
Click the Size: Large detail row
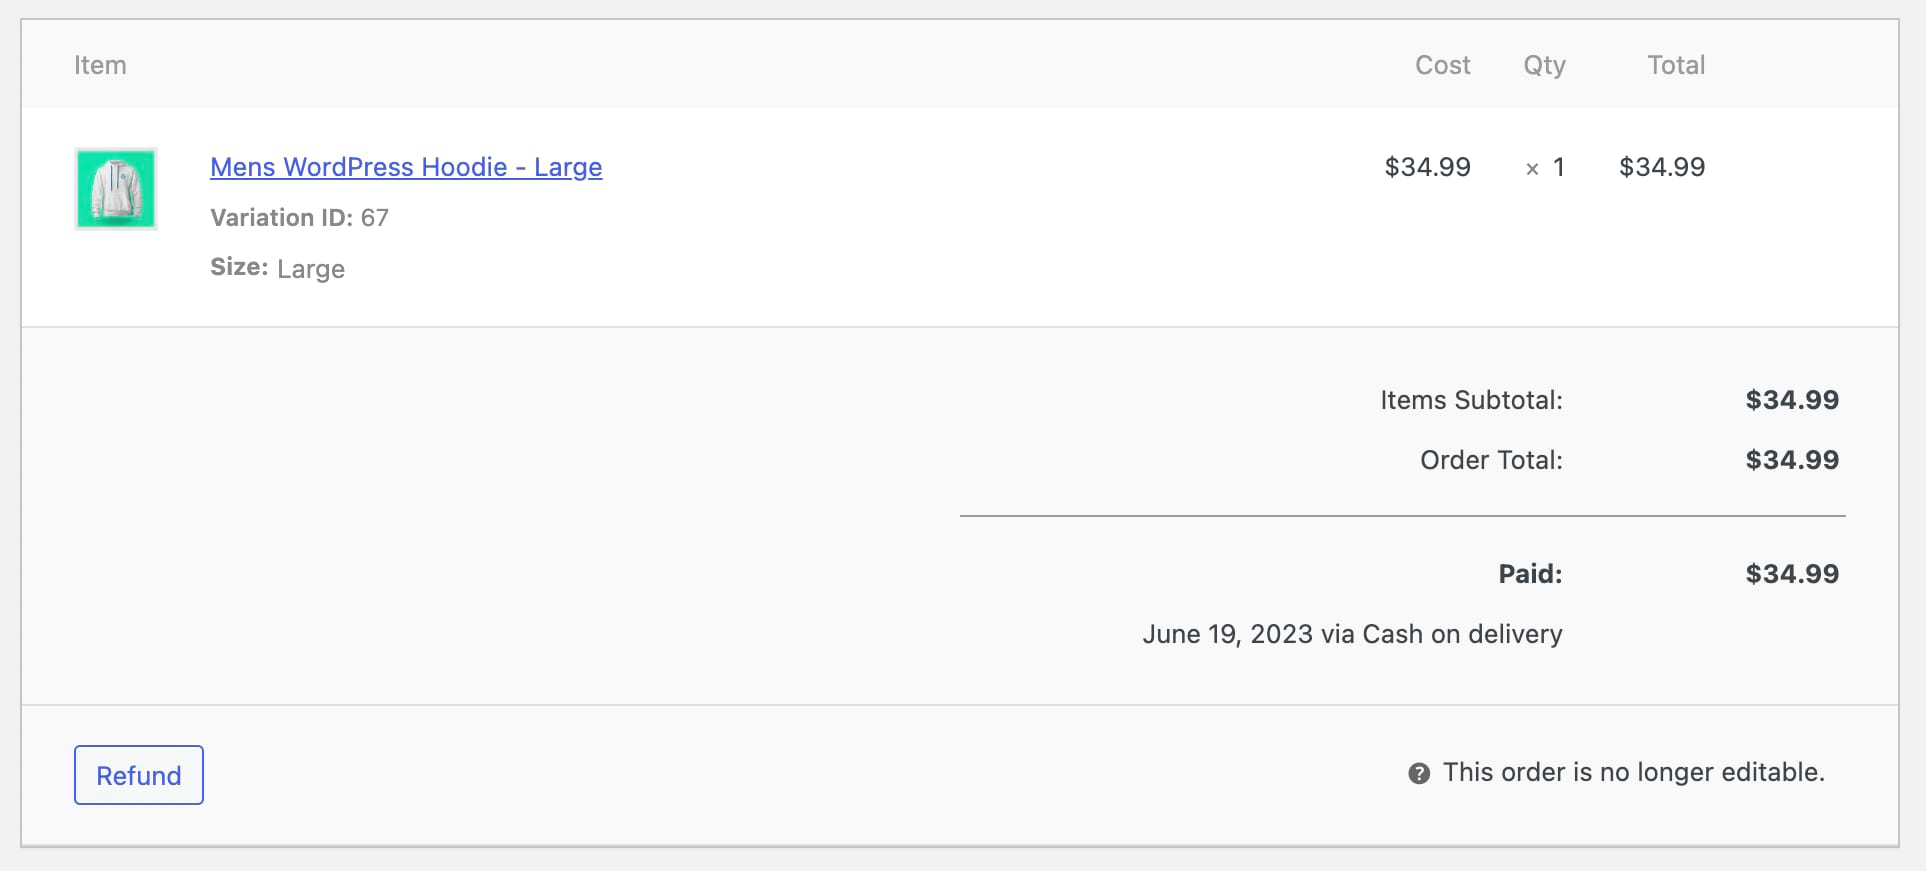pyautogui.click(x=278, y=268)
